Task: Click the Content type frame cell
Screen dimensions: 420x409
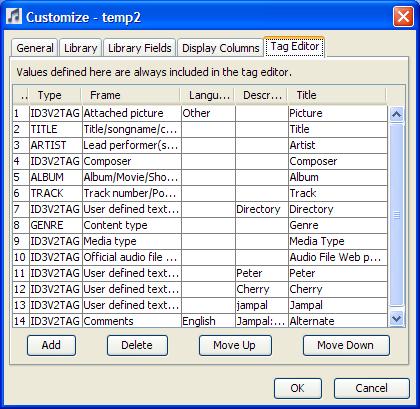Action: click(x=132, y=225)
